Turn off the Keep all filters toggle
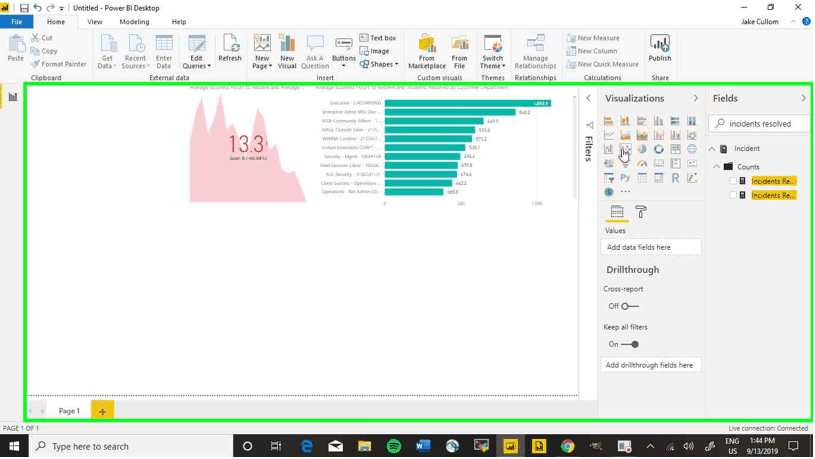 pos(630,344)
